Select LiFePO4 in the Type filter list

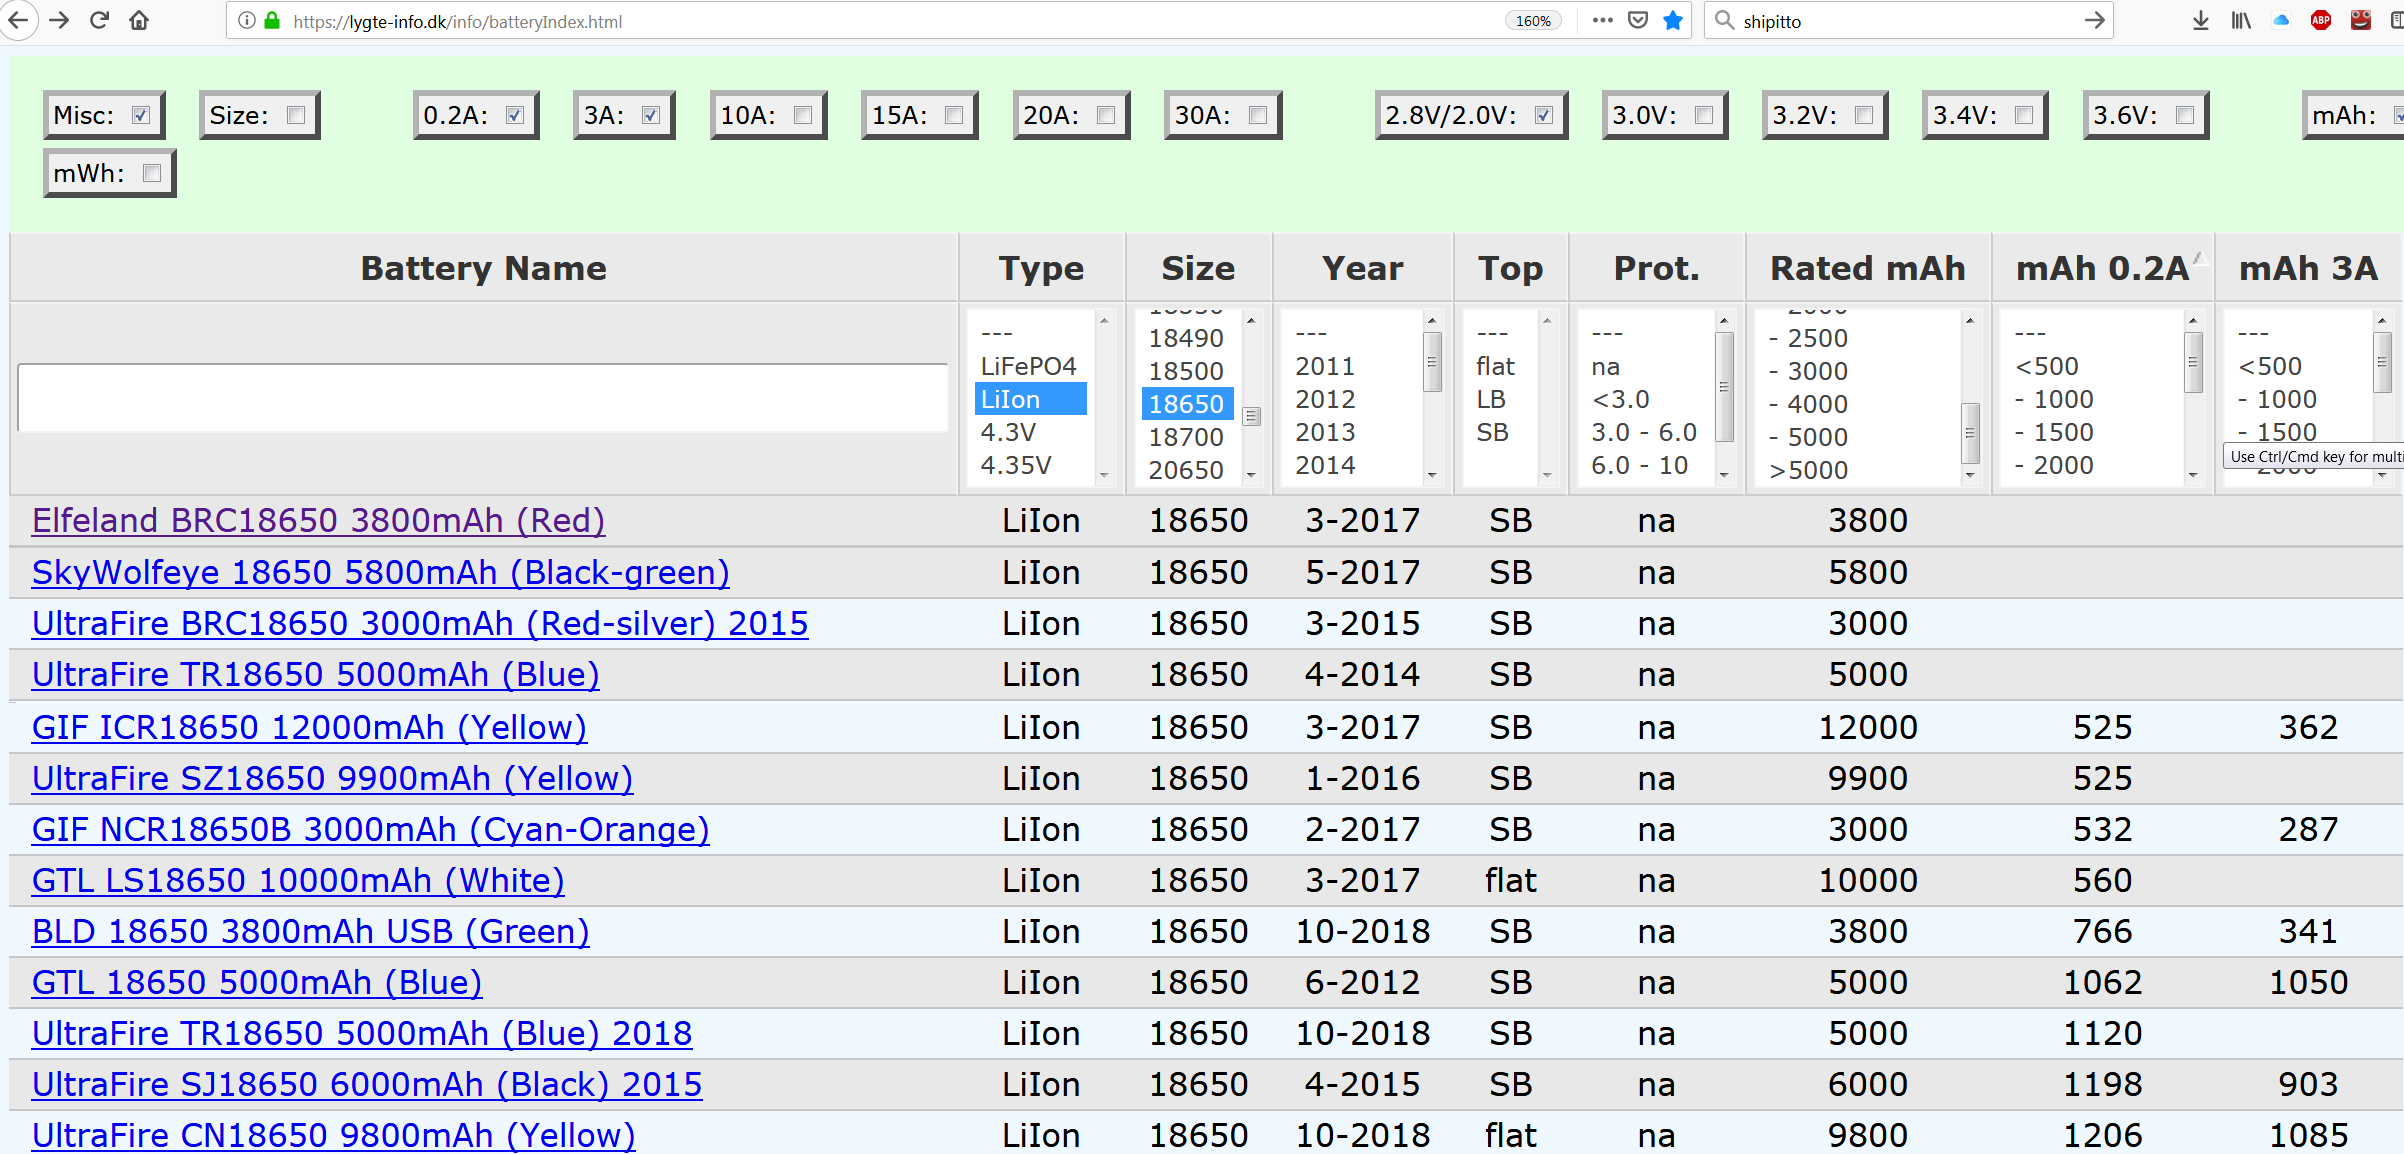coord(1029,366)
